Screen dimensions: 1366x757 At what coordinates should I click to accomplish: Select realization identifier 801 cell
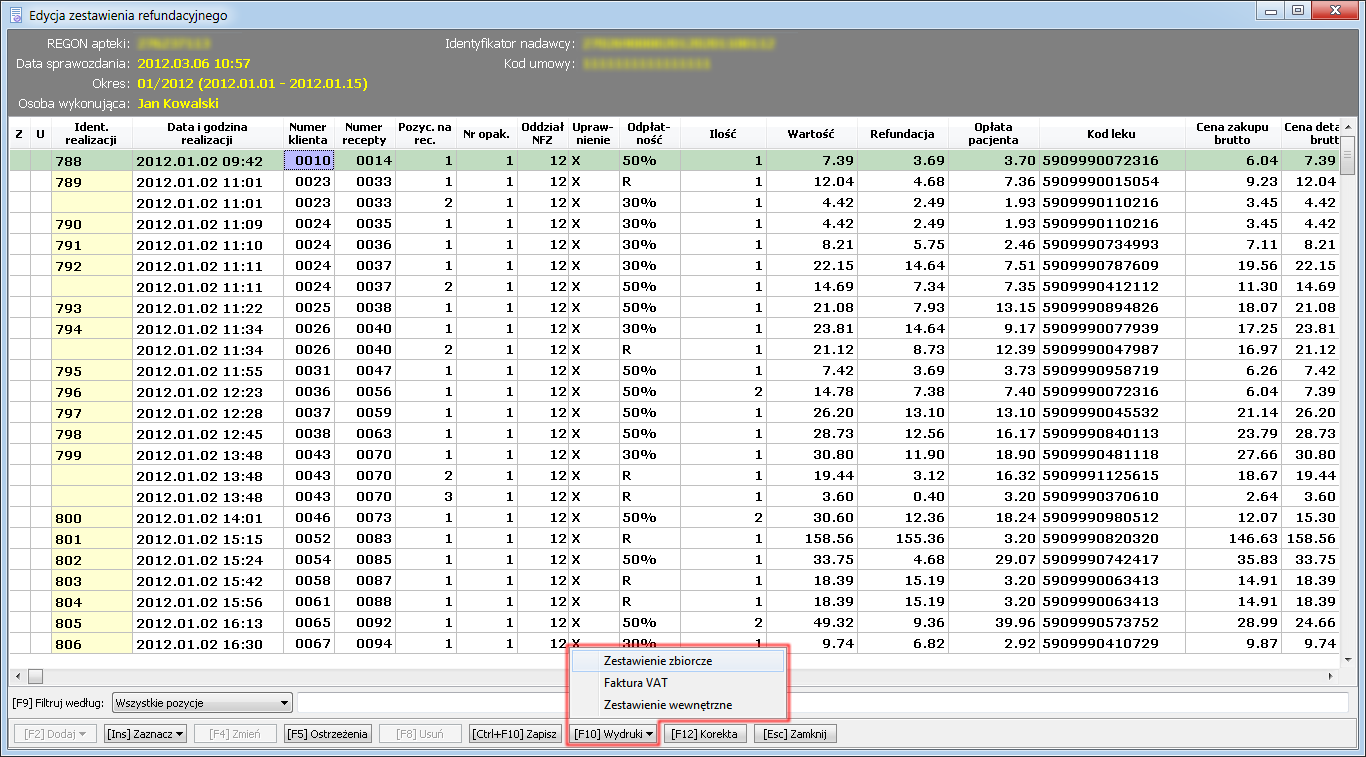(91, 538)
